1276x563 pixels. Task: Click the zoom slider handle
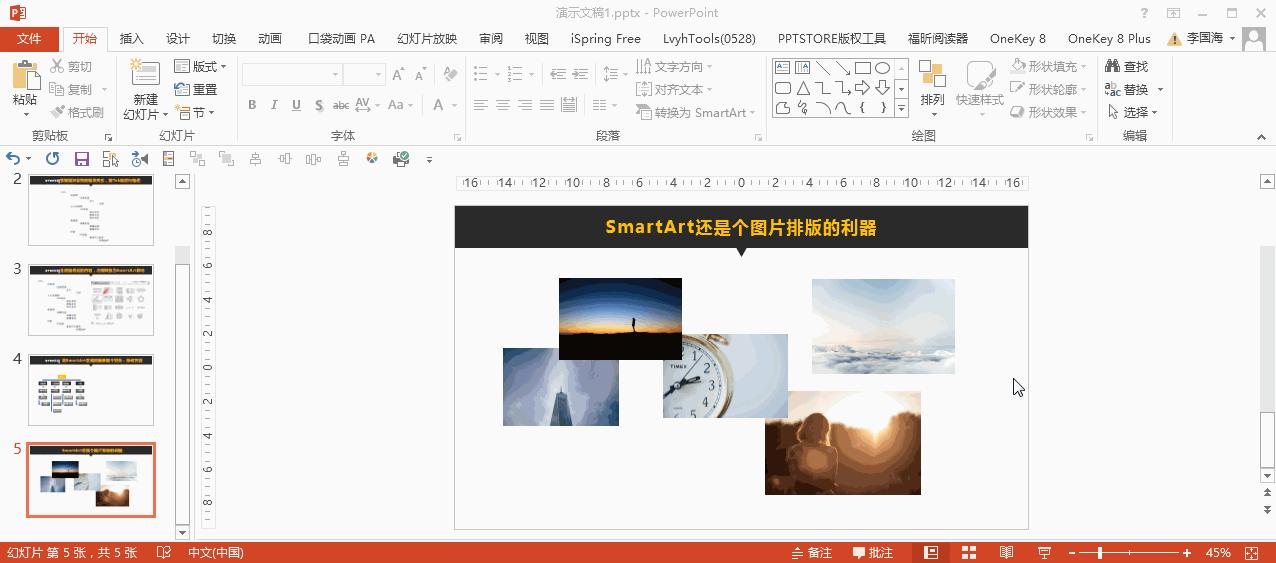pyautogui.click(x=1099, y=552)
